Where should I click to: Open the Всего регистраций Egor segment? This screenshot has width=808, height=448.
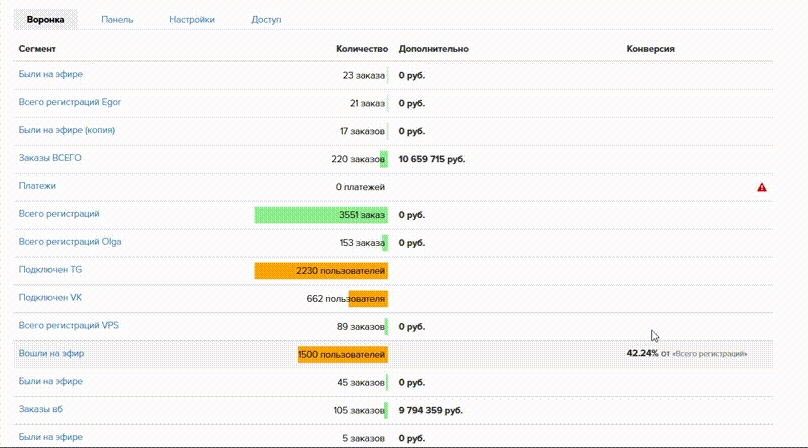click(70, 102)
